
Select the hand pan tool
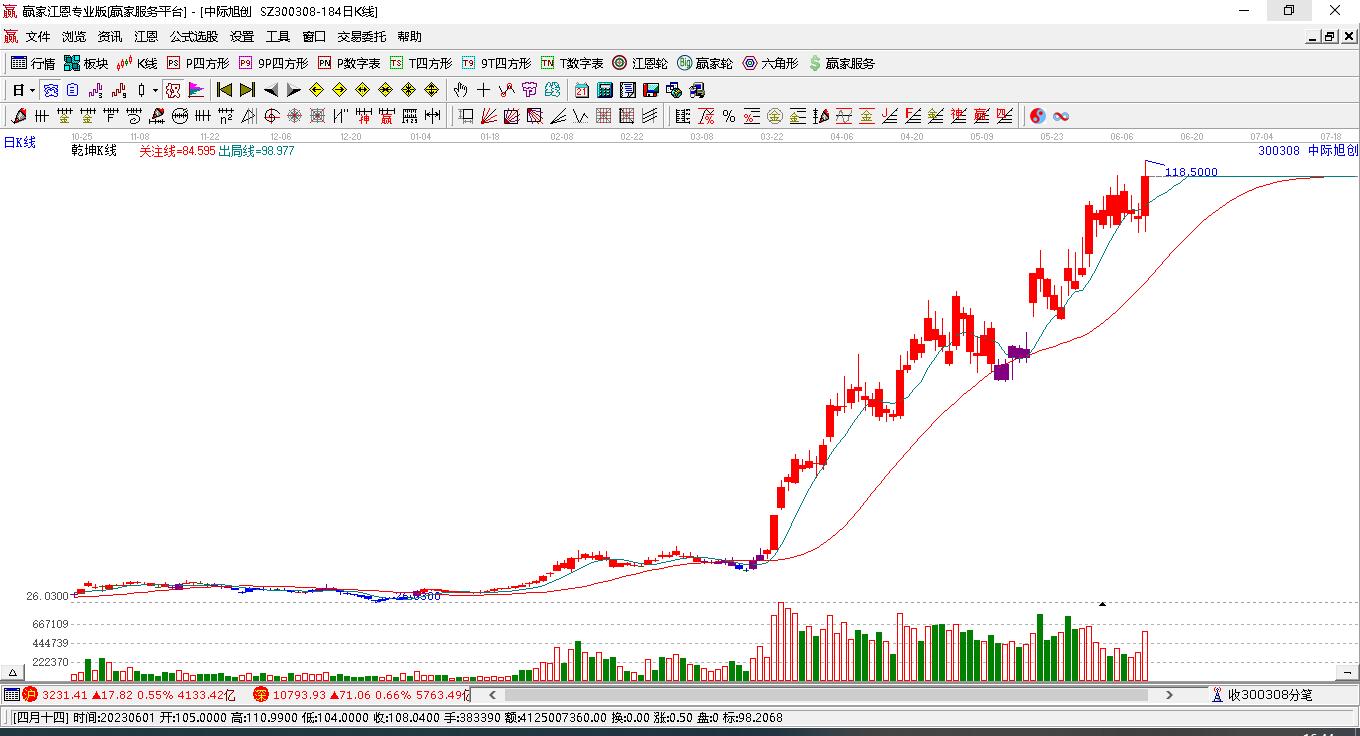pyautogui.click(x=460, y=90)
